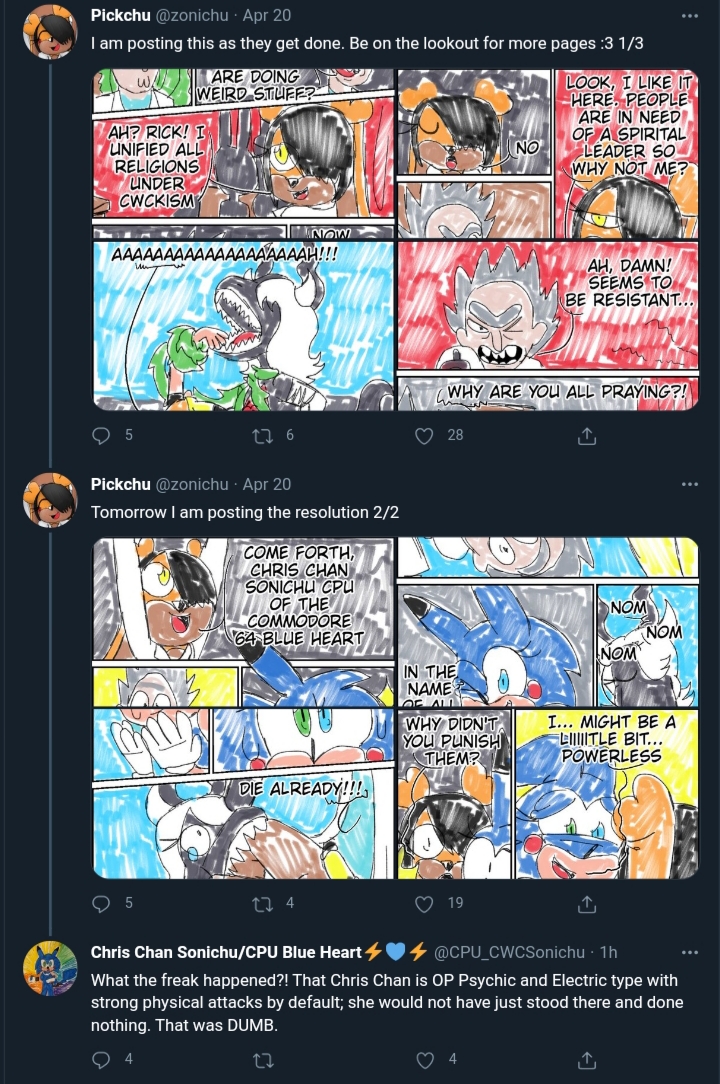Like the first tweet with 28 likes
Image resolution: width=720 pixels, height=1084 pixels.
[x=424, y=435]
